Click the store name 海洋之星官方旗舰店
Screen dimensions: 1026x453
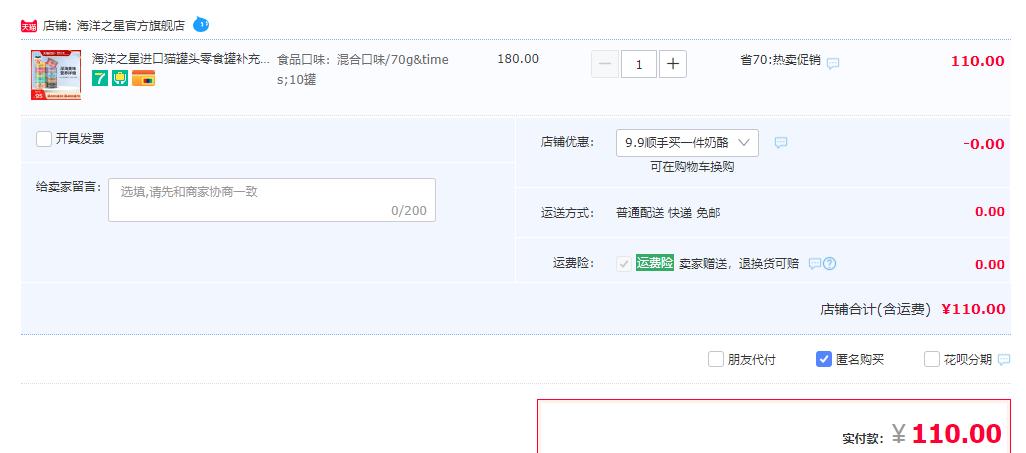click(130, 26)
